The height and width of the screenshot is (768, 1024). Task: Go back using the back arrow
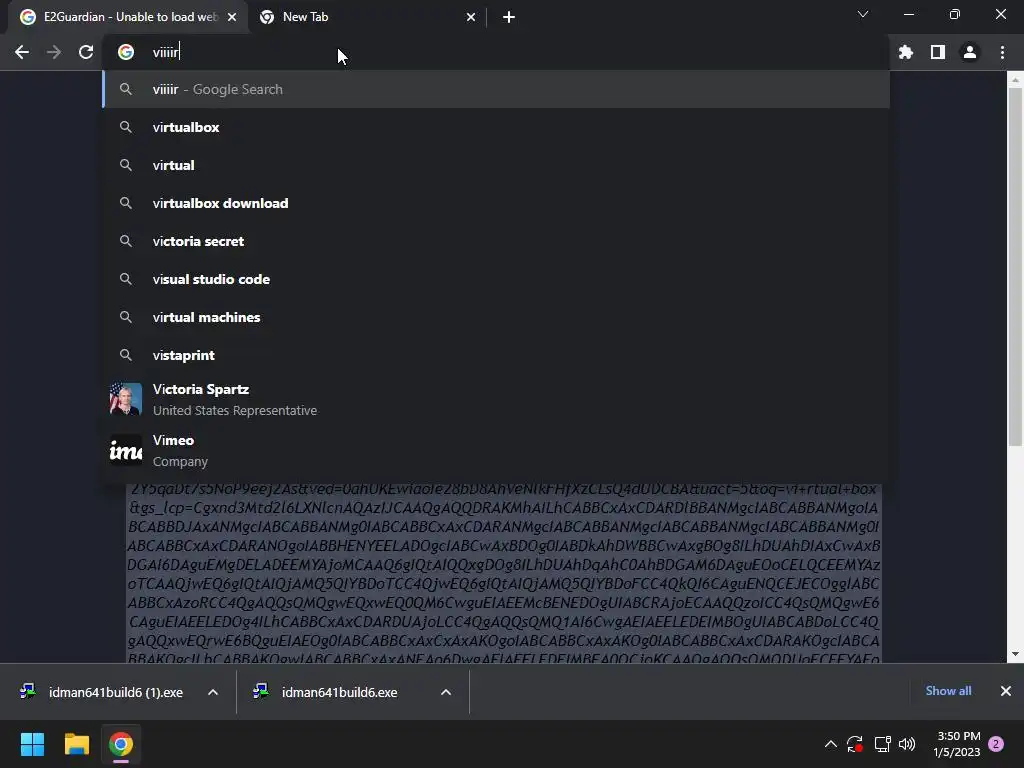22,52
